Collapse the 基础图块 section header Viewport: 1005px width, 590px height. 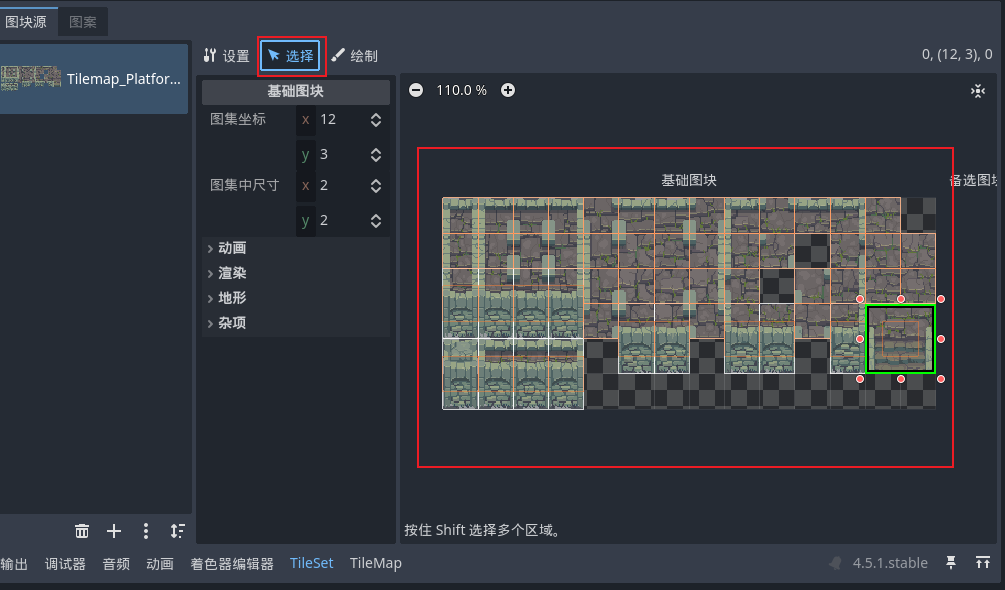pyautogui.click(x=295, y=92)
